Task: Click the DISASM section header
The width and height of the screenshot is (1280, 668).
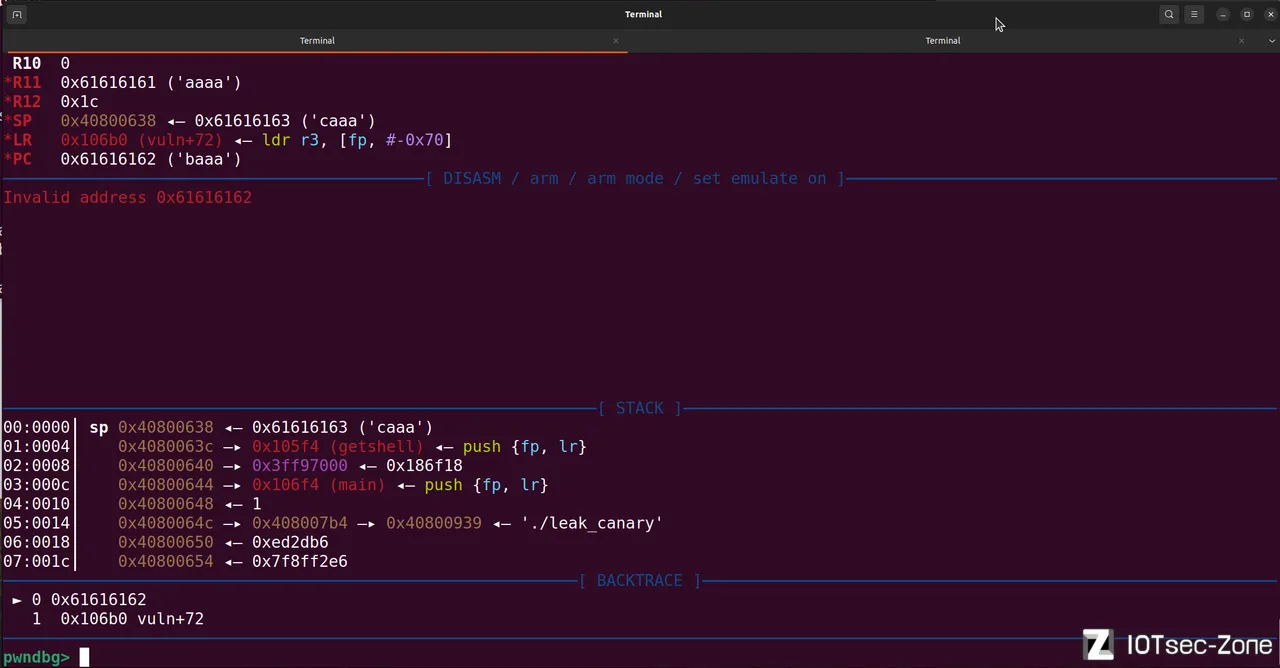Action: [636, 178]
